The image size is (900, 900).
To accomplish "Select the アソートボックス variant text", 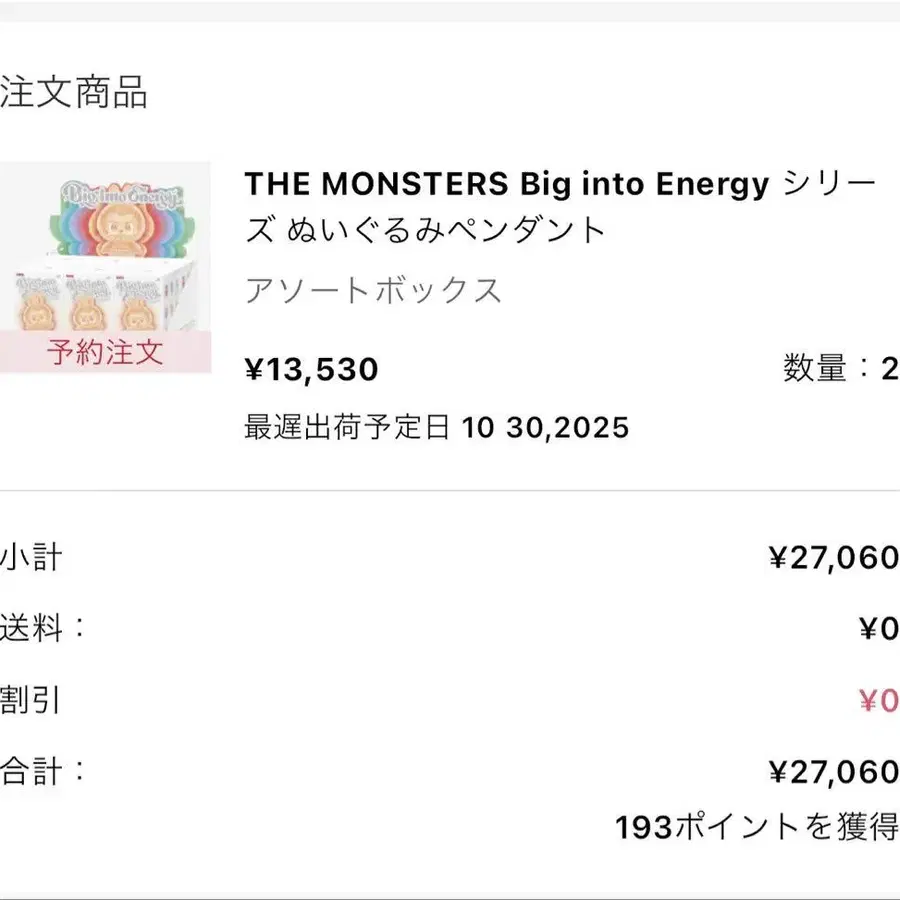I will 373,291.
